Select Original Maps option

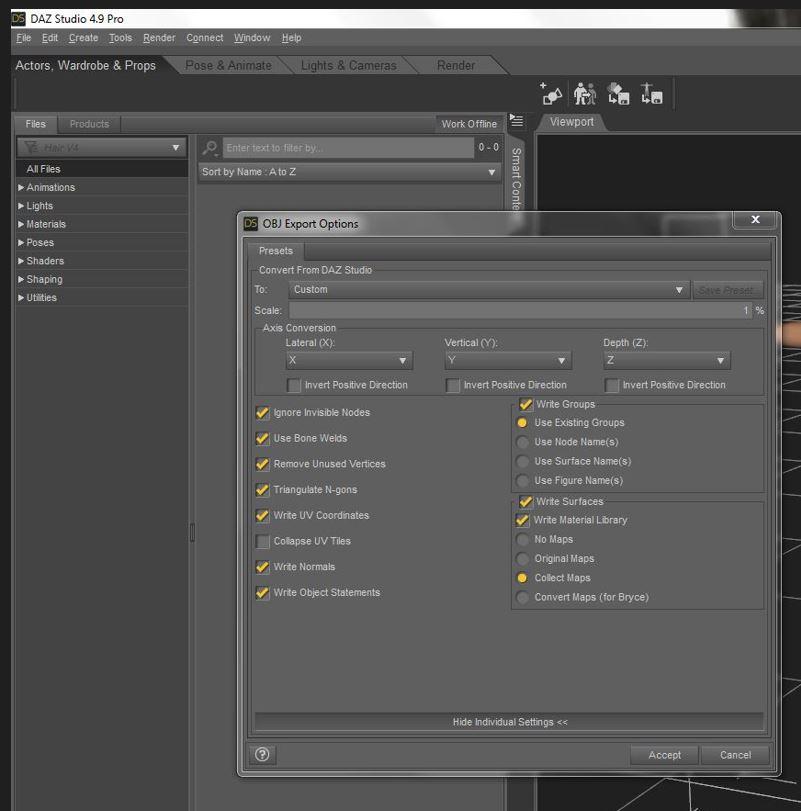pos(522,559)
